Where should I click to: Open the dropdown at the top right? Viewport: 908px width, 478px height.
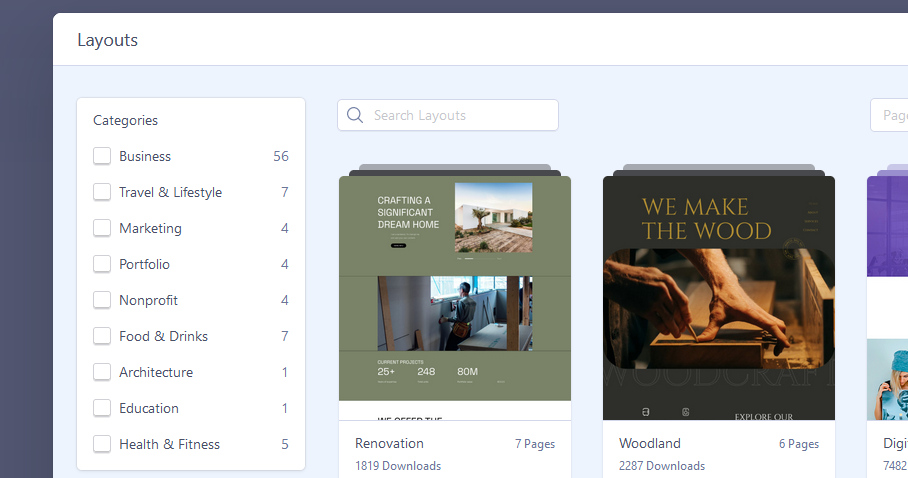tap(889, 115)
